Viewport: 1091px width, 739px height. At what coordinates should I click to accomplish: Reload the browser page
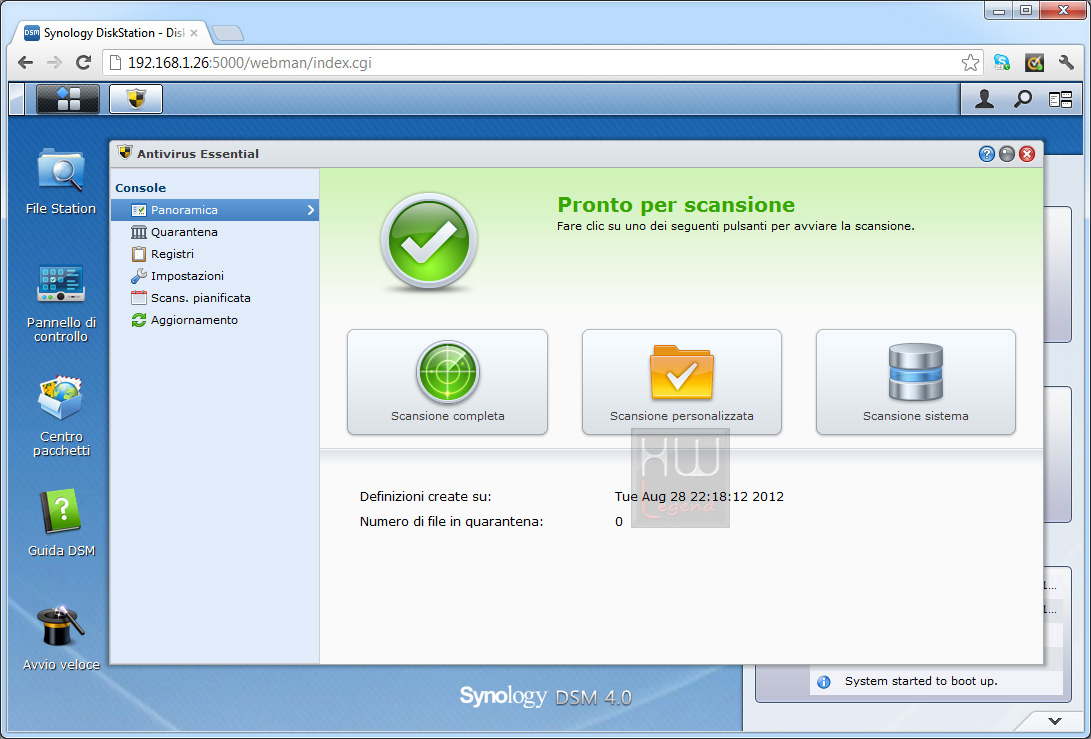(83, 63)
